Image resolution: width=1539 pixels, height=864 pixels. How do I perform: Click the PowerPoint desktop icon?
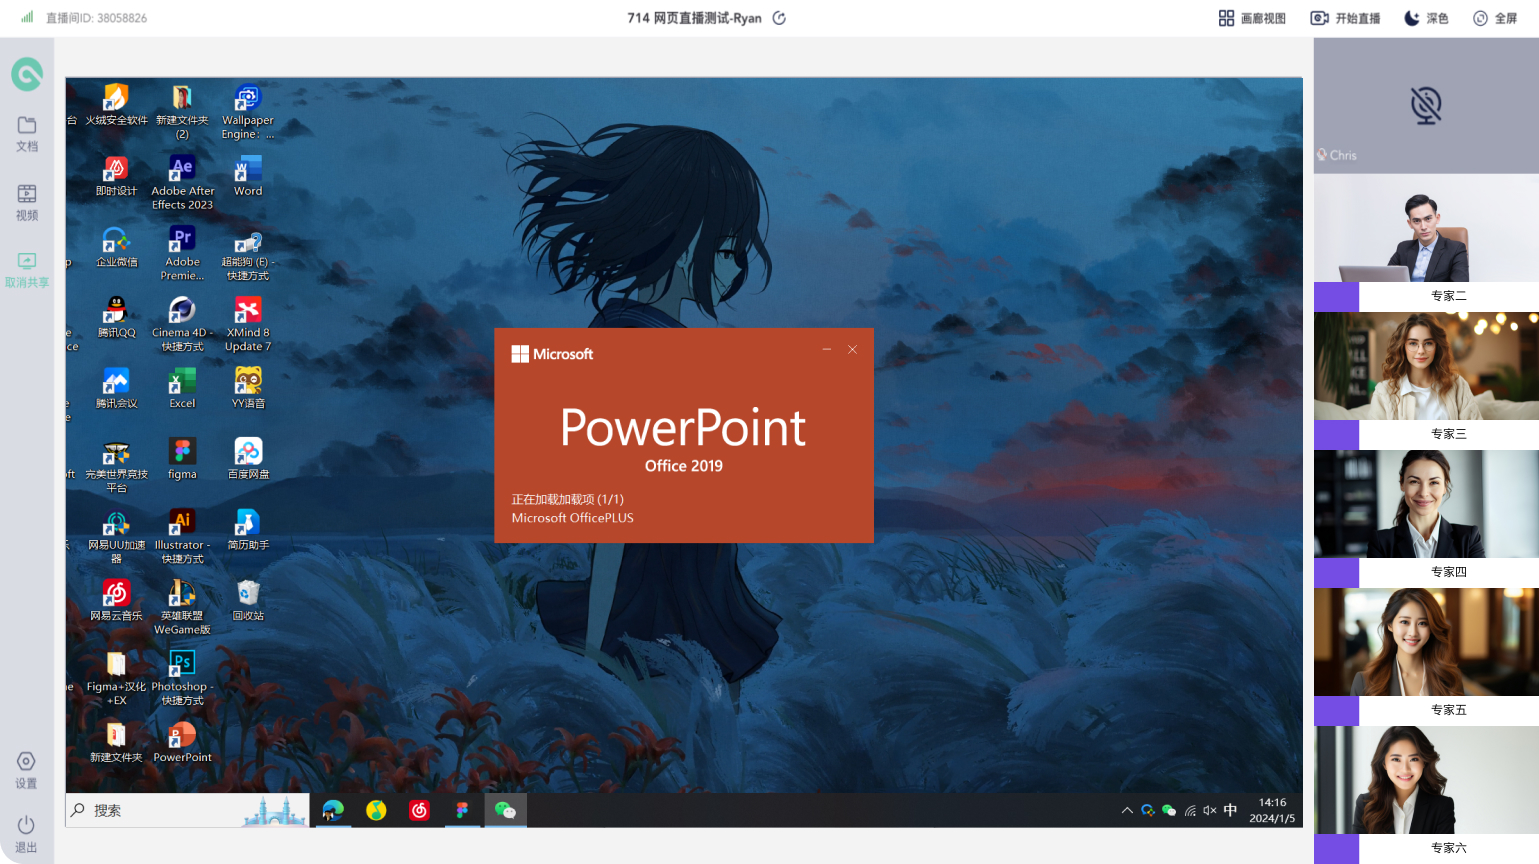[182, 744]
